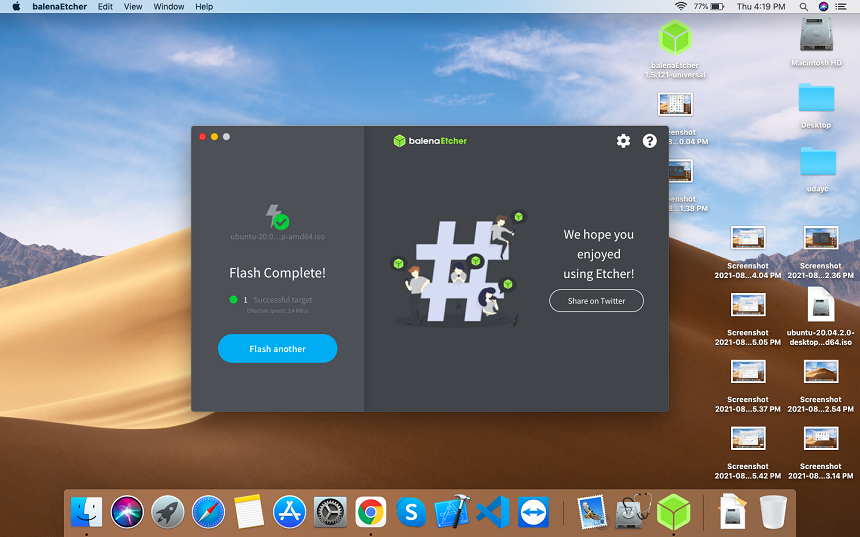Click the Successful target status text

coord(282,299)
